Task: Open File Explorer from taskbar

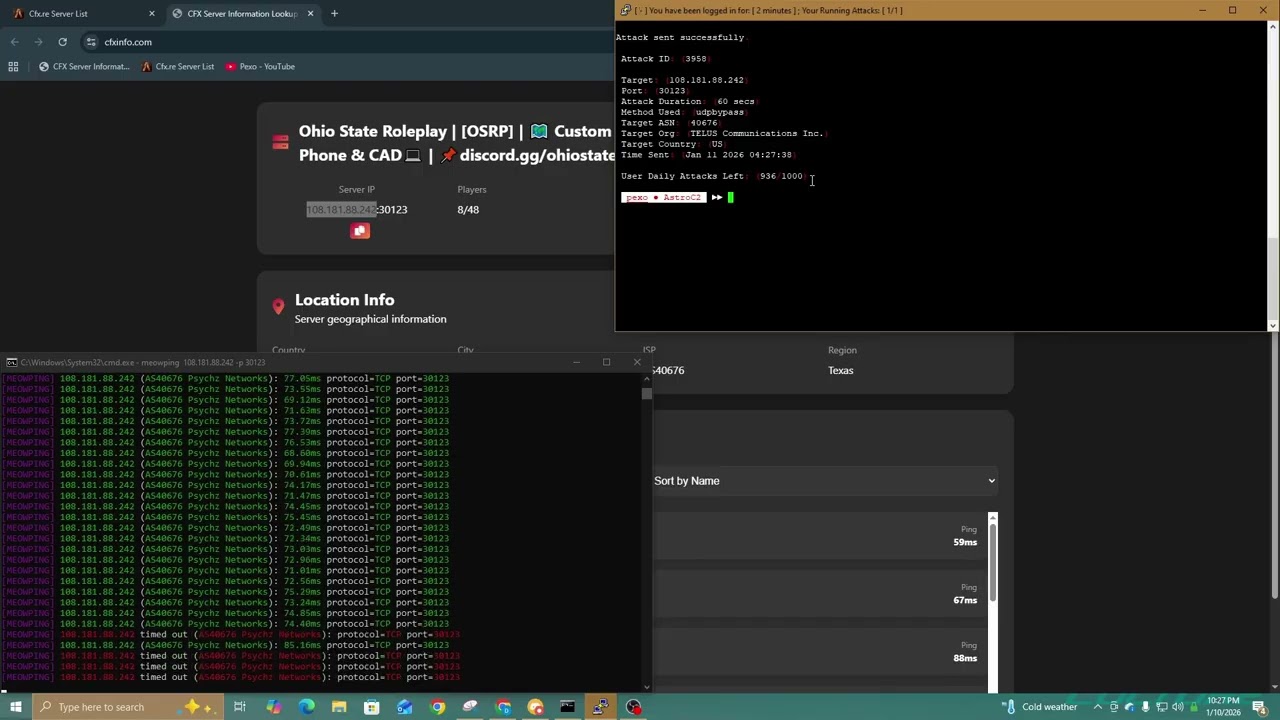Action: [339, 707]
